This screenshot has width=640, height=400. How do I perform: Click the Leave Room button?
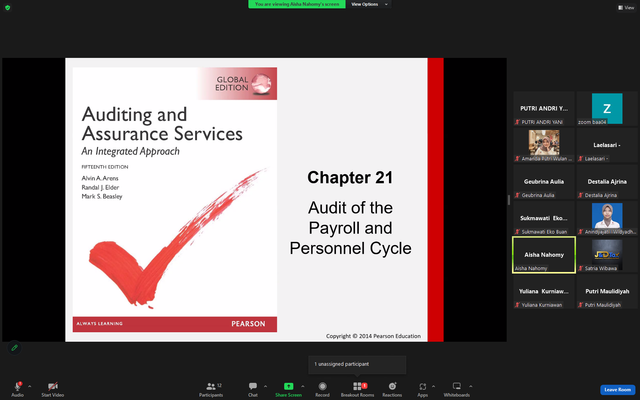(x=618, y=390)
